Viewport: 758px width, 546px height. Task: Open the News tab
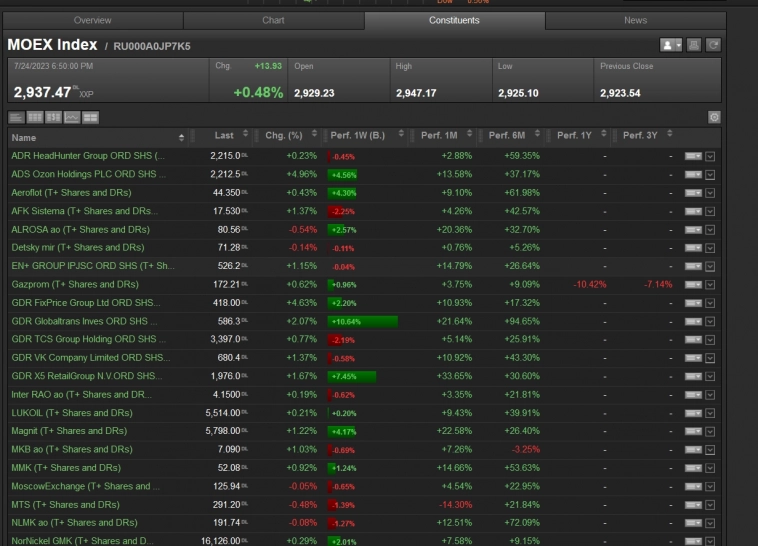click(x=635, y=20)
